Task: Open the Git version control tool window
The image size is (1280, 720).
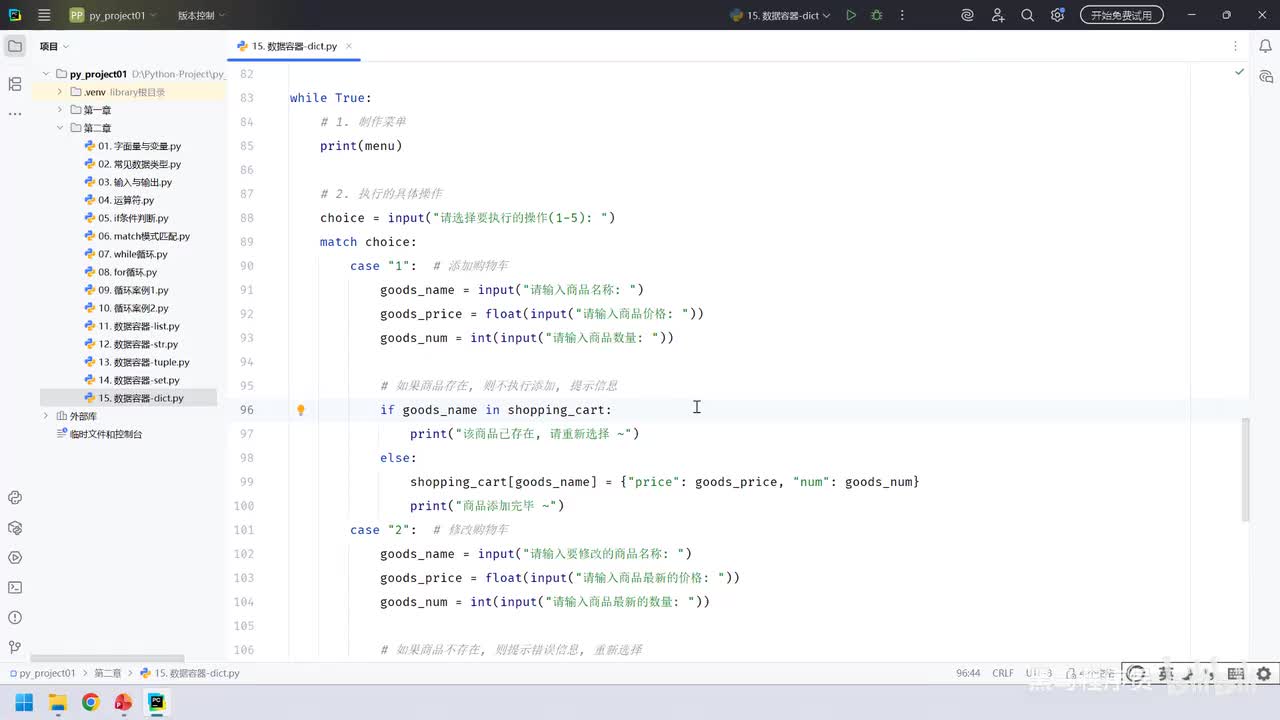Action: pos(15,648)
